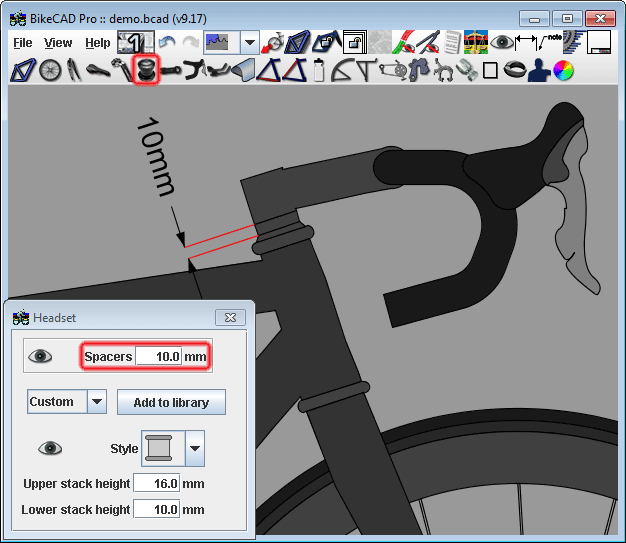The width and height of the screenshot is (626, 543).
Task: Click the eye icon in top toolbar
Action: (501, 42)
